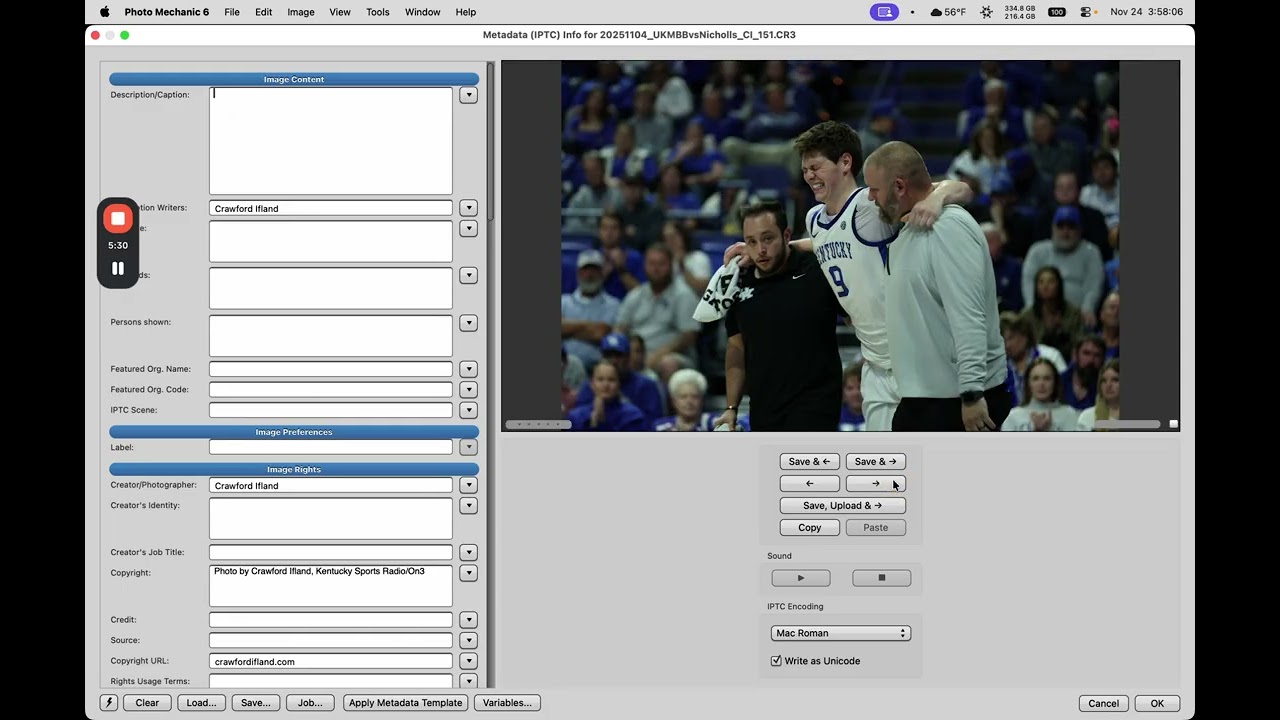Open the Creator's Job Title dropdown arrow

point(468,552)
